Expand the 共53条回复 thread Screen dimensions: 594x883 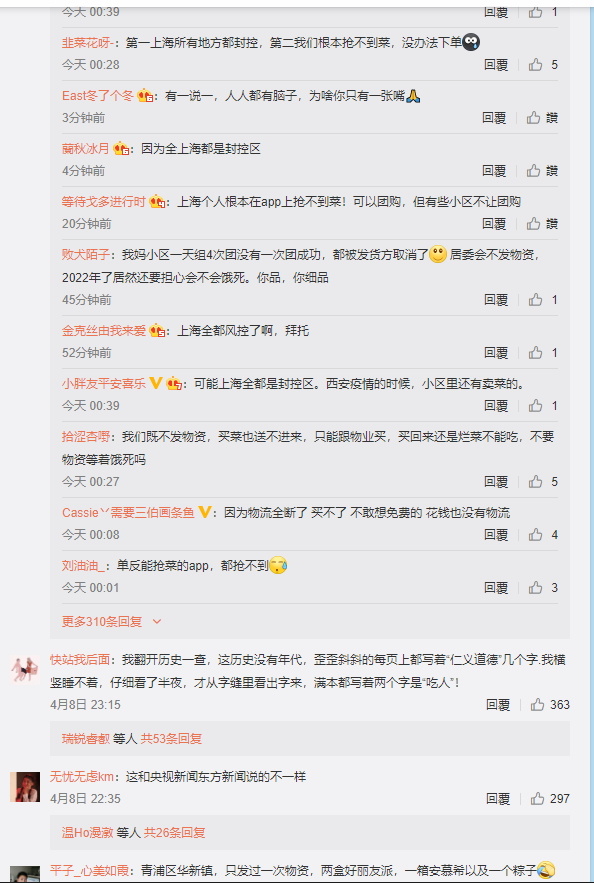[x=171, y=739]
